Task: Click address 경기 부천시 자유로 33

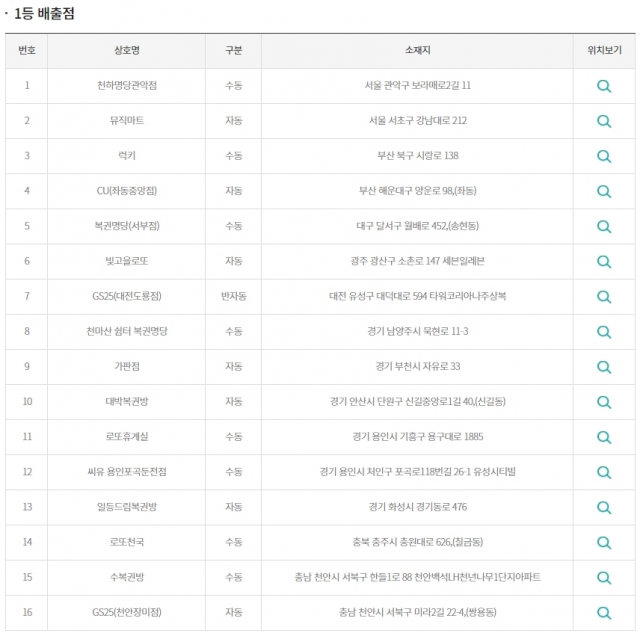Action: (418, 366)
